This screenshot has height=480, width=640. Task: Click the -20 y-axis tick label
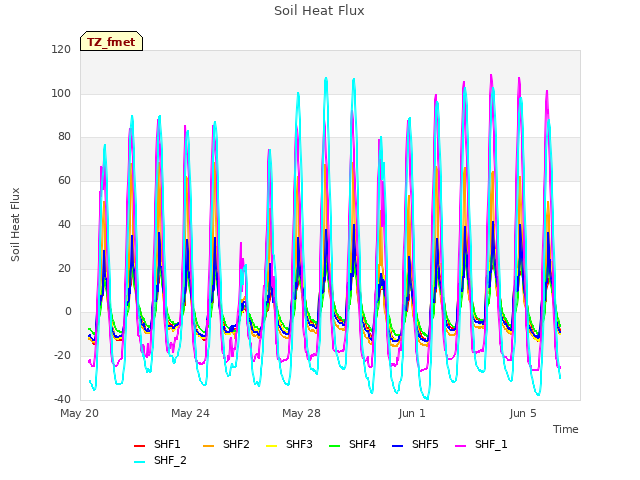pyautogui.click(x=62, y=356)
